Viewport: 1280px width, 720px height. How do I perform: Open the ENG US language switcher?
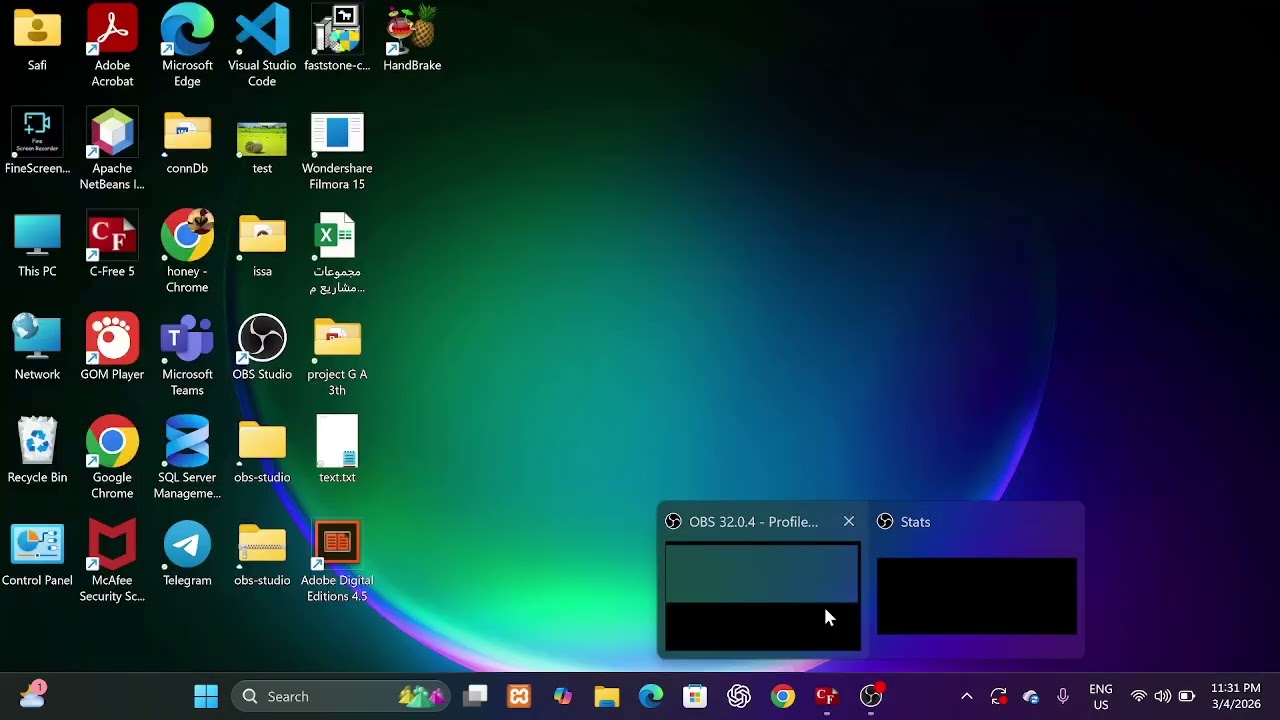coord(1101,696)
